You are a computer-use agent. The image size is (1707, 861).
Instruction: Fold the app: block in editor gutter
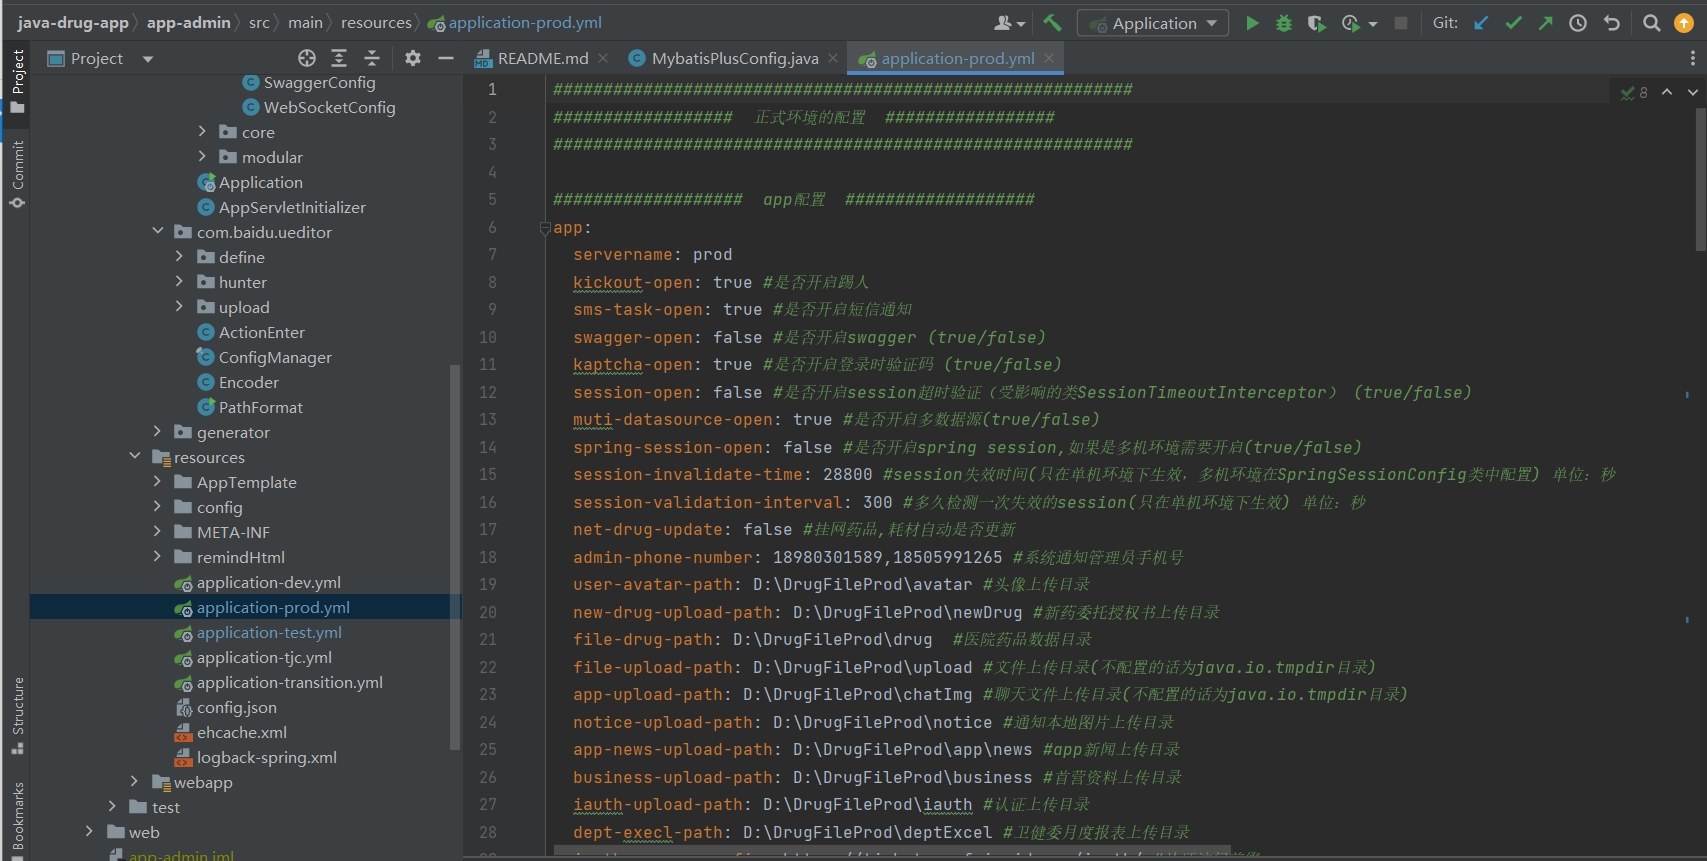pos(545,228)
